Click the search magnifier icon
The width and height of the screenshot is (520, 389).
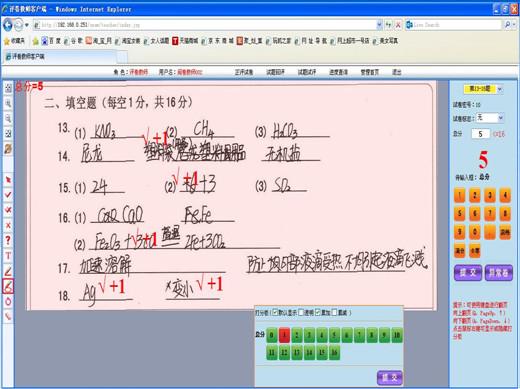[x=507, y=25]
